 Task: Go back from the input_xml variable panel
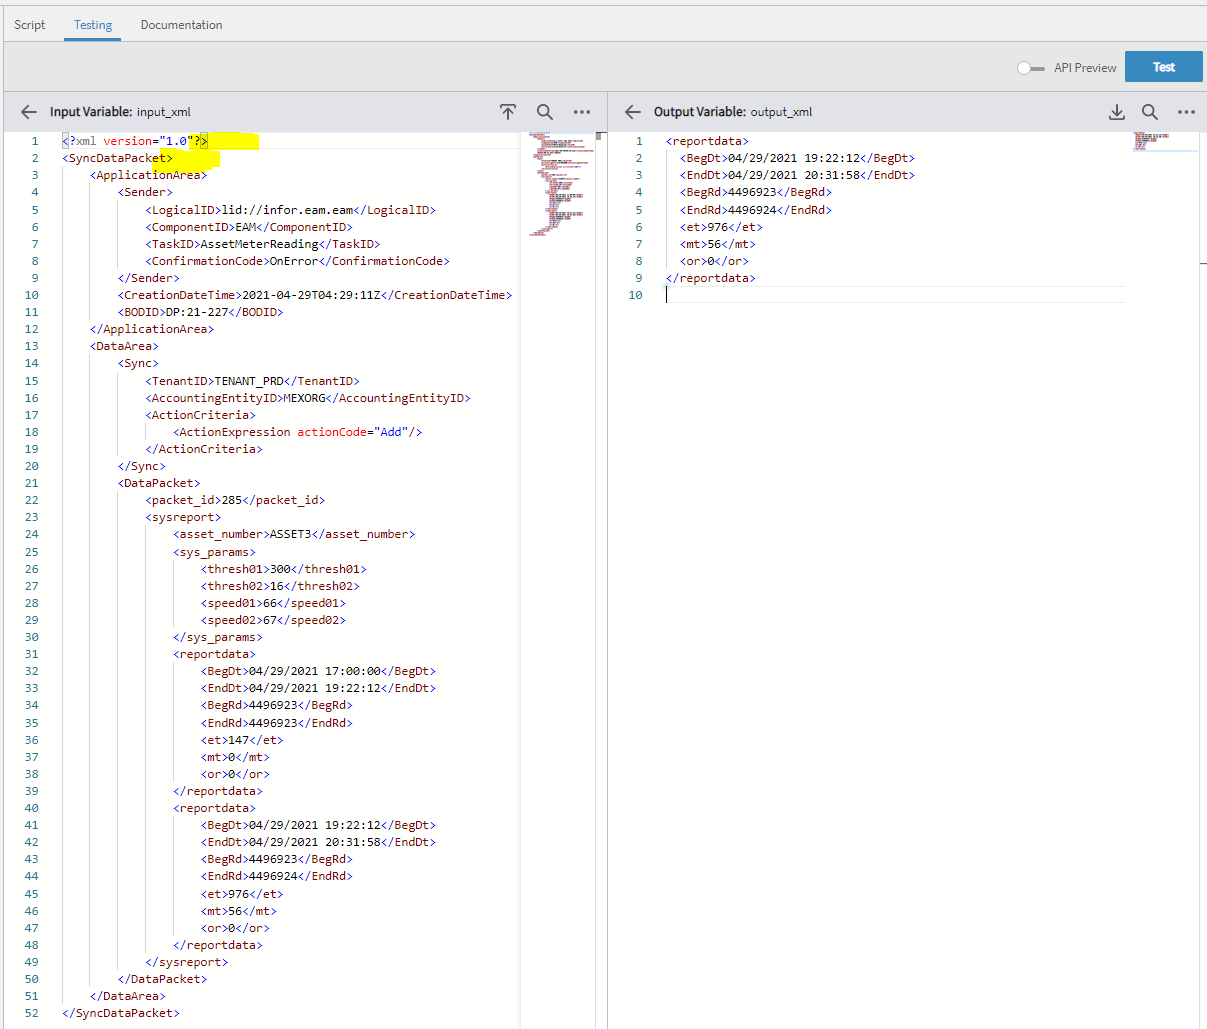[29, 112]
